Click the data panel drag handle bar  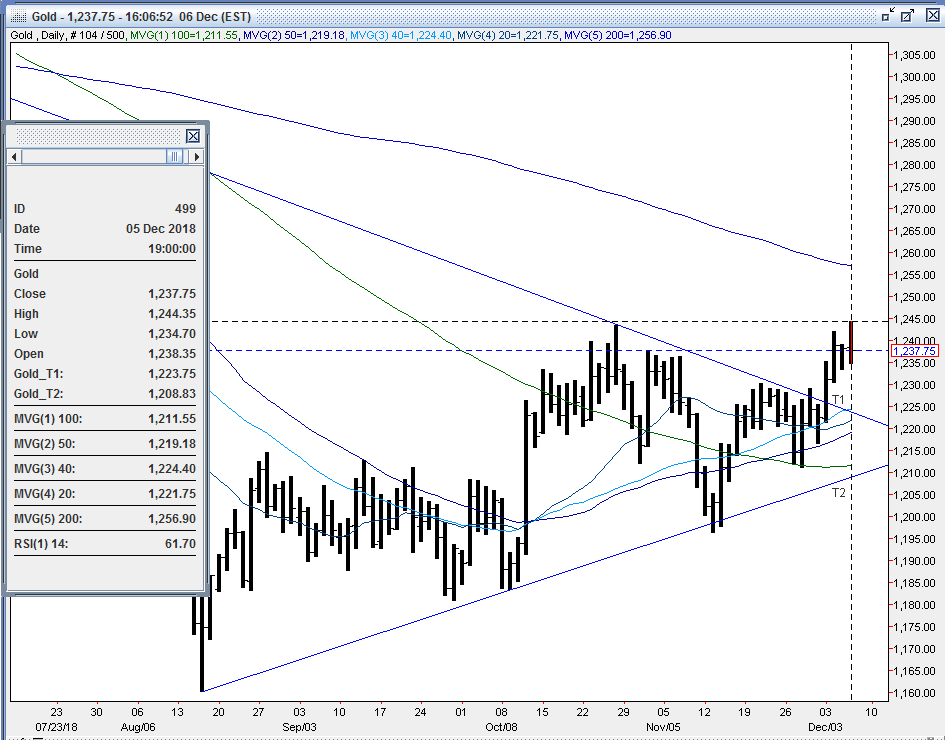tap(99, 136)
